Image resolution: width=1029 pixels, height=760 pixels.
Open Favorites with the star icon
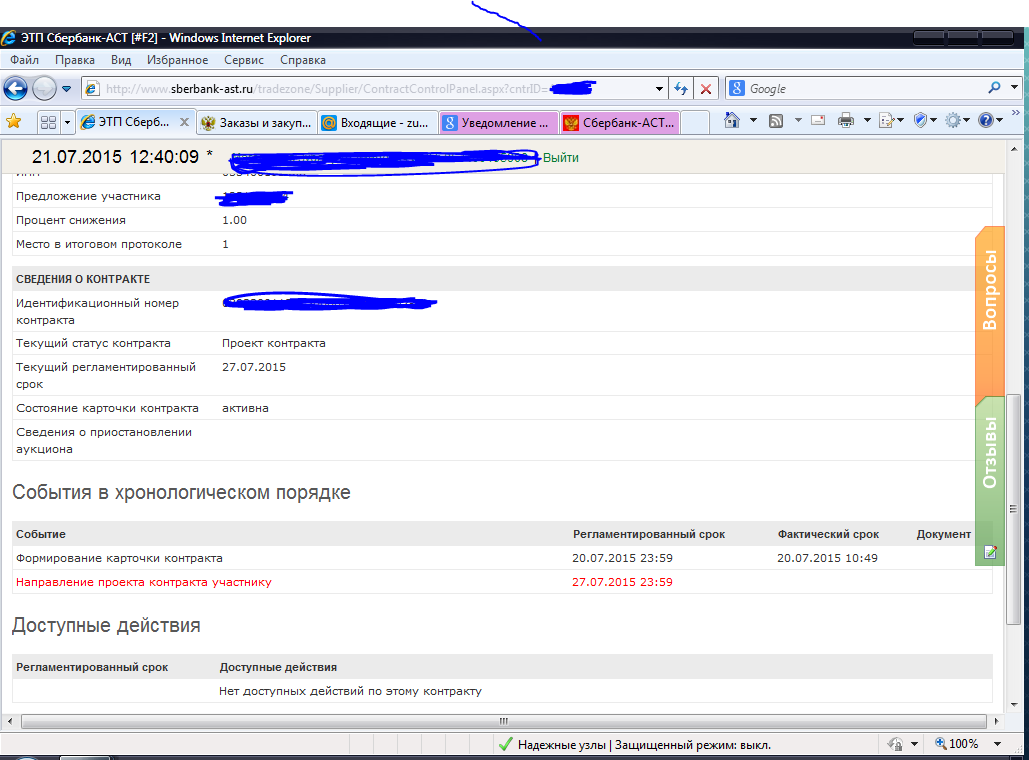coord(13,122)
